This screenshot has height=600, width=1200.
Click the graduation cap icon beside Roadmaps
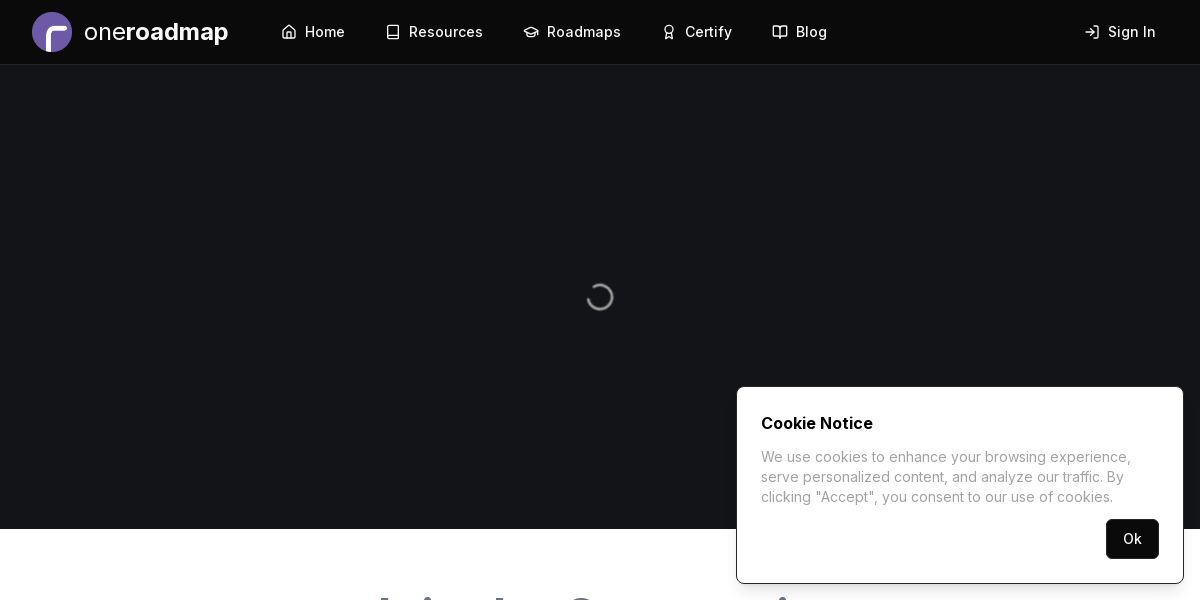[x=531, y=32]
